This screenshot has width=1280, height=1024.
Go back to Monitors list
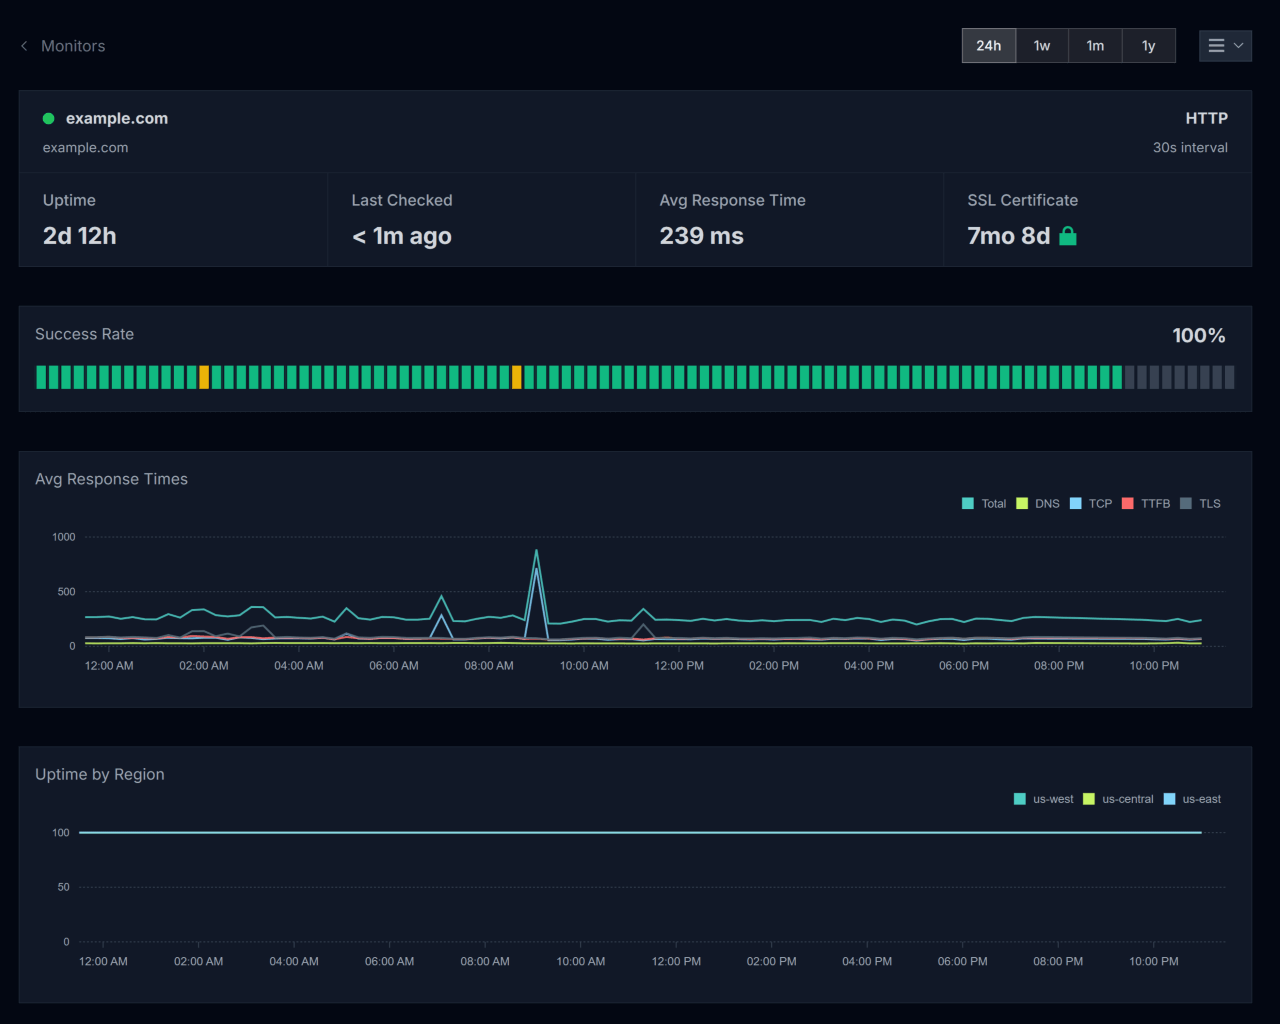pos(72,46)
